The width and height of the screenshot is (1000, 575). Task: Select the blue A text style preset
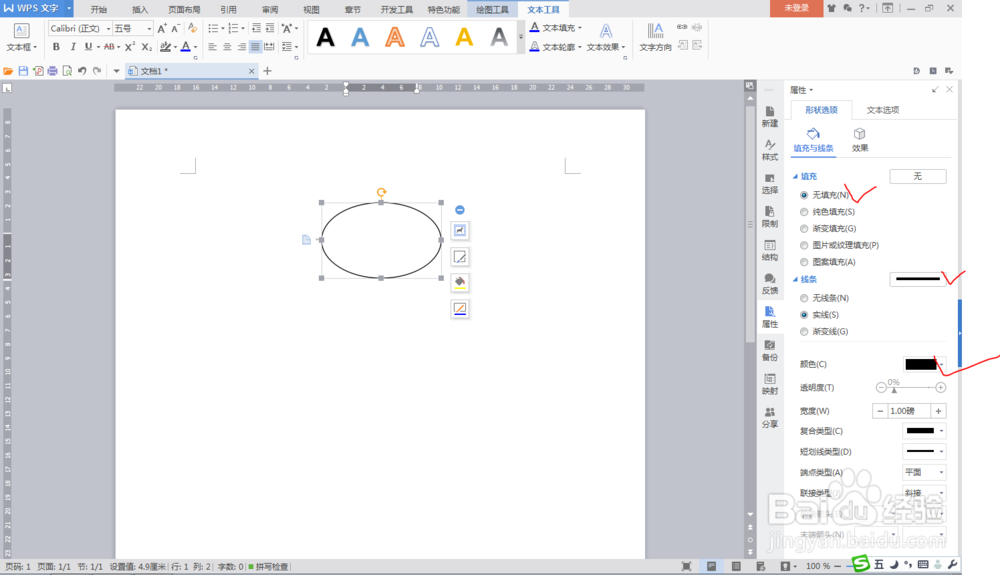(360, 38)
